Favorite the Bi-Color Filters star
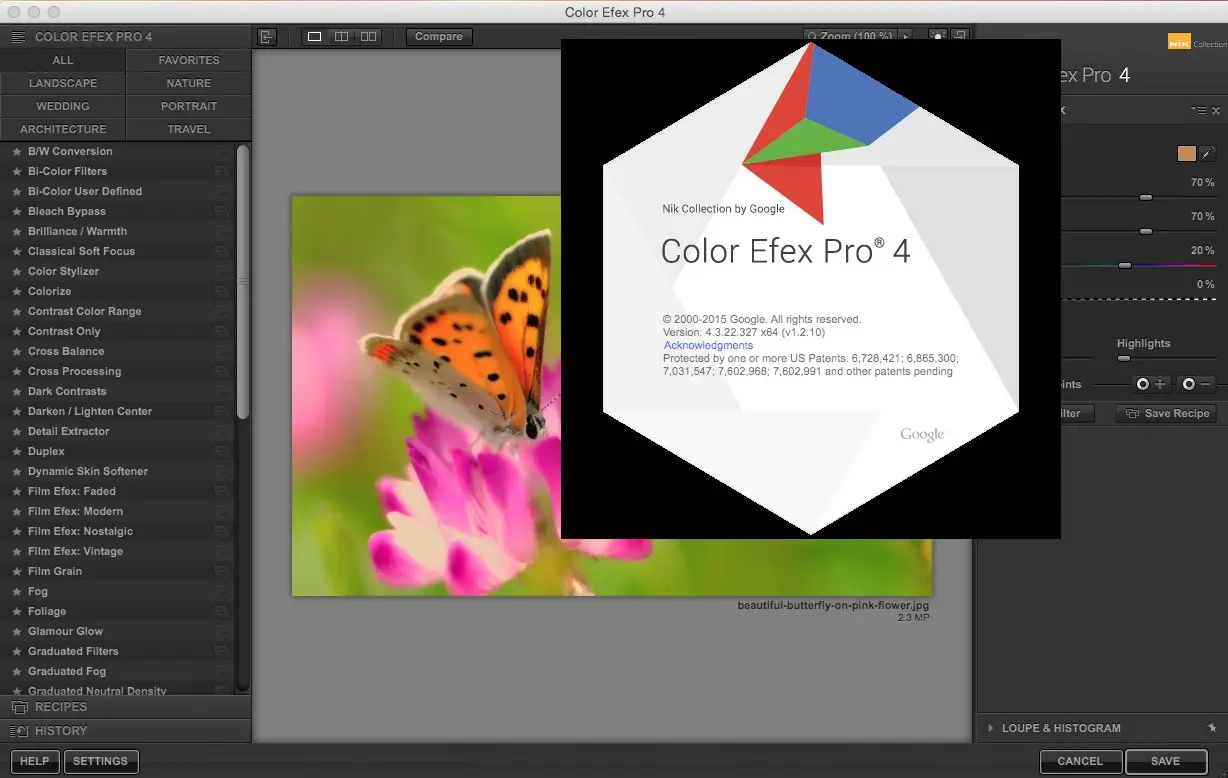Screen dimensions: 1228x778 point(16,172)
